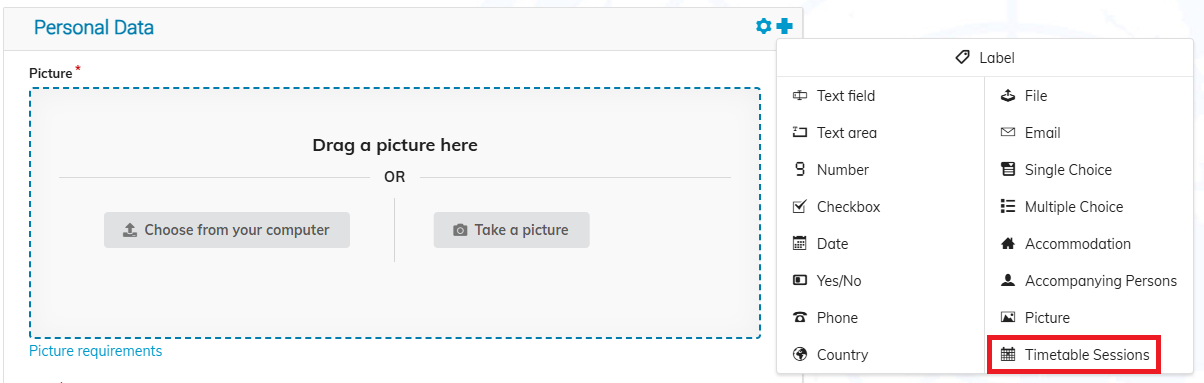1204x383 pixels.
Task: Add an Accommodation field
Action: click(x=1089, y=244)
